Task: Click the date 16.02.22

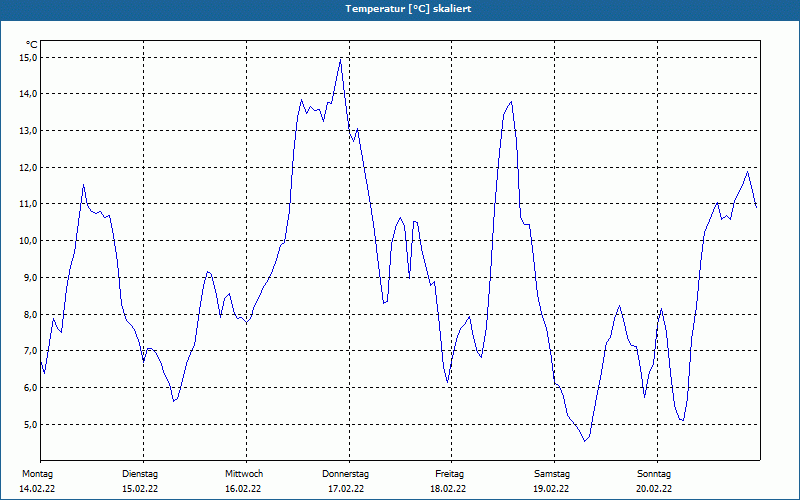Action: (243, 489)
